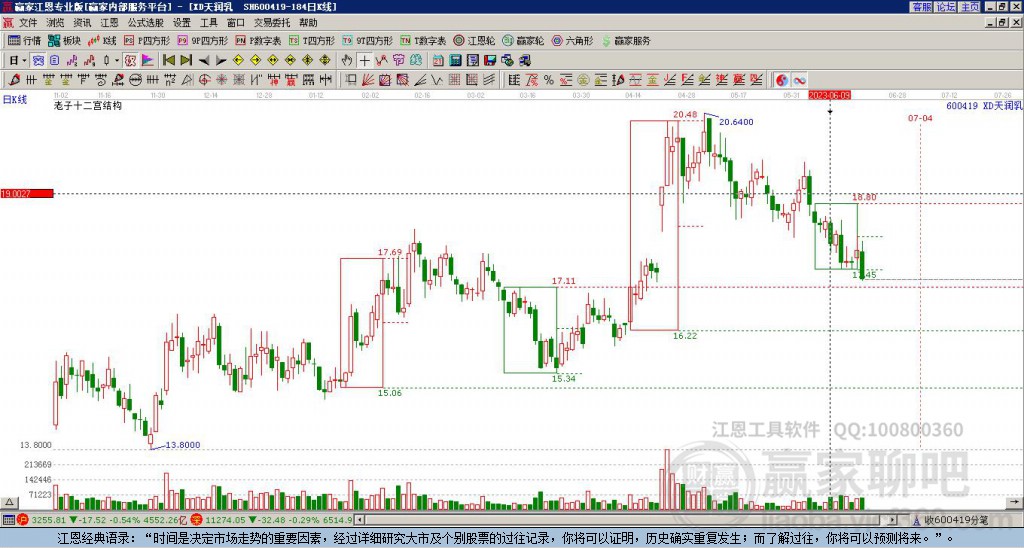Open the 浏览 menu
Screen dimensions: 1024x548
55,23
